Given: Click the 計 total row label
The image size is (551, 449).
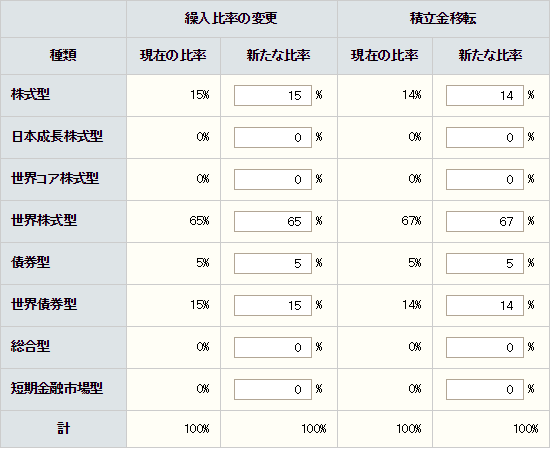Looking at the screenshot, I should (63, 429).
